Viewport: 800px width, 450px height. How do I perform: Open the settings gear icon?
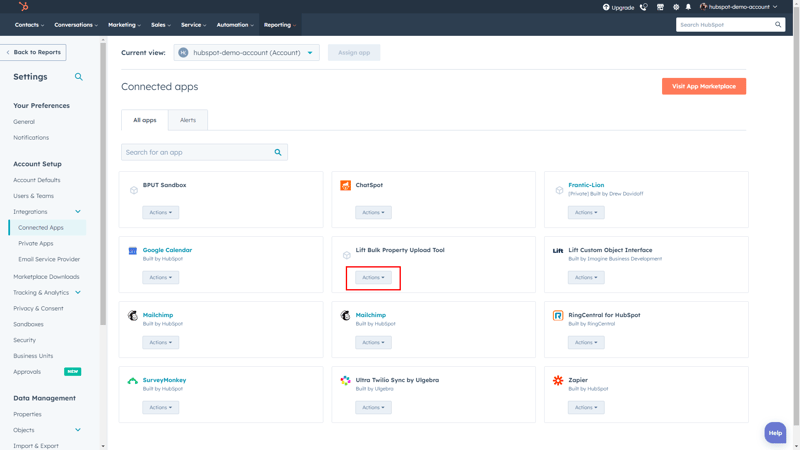pyautogui.click(x=676, y=7)
